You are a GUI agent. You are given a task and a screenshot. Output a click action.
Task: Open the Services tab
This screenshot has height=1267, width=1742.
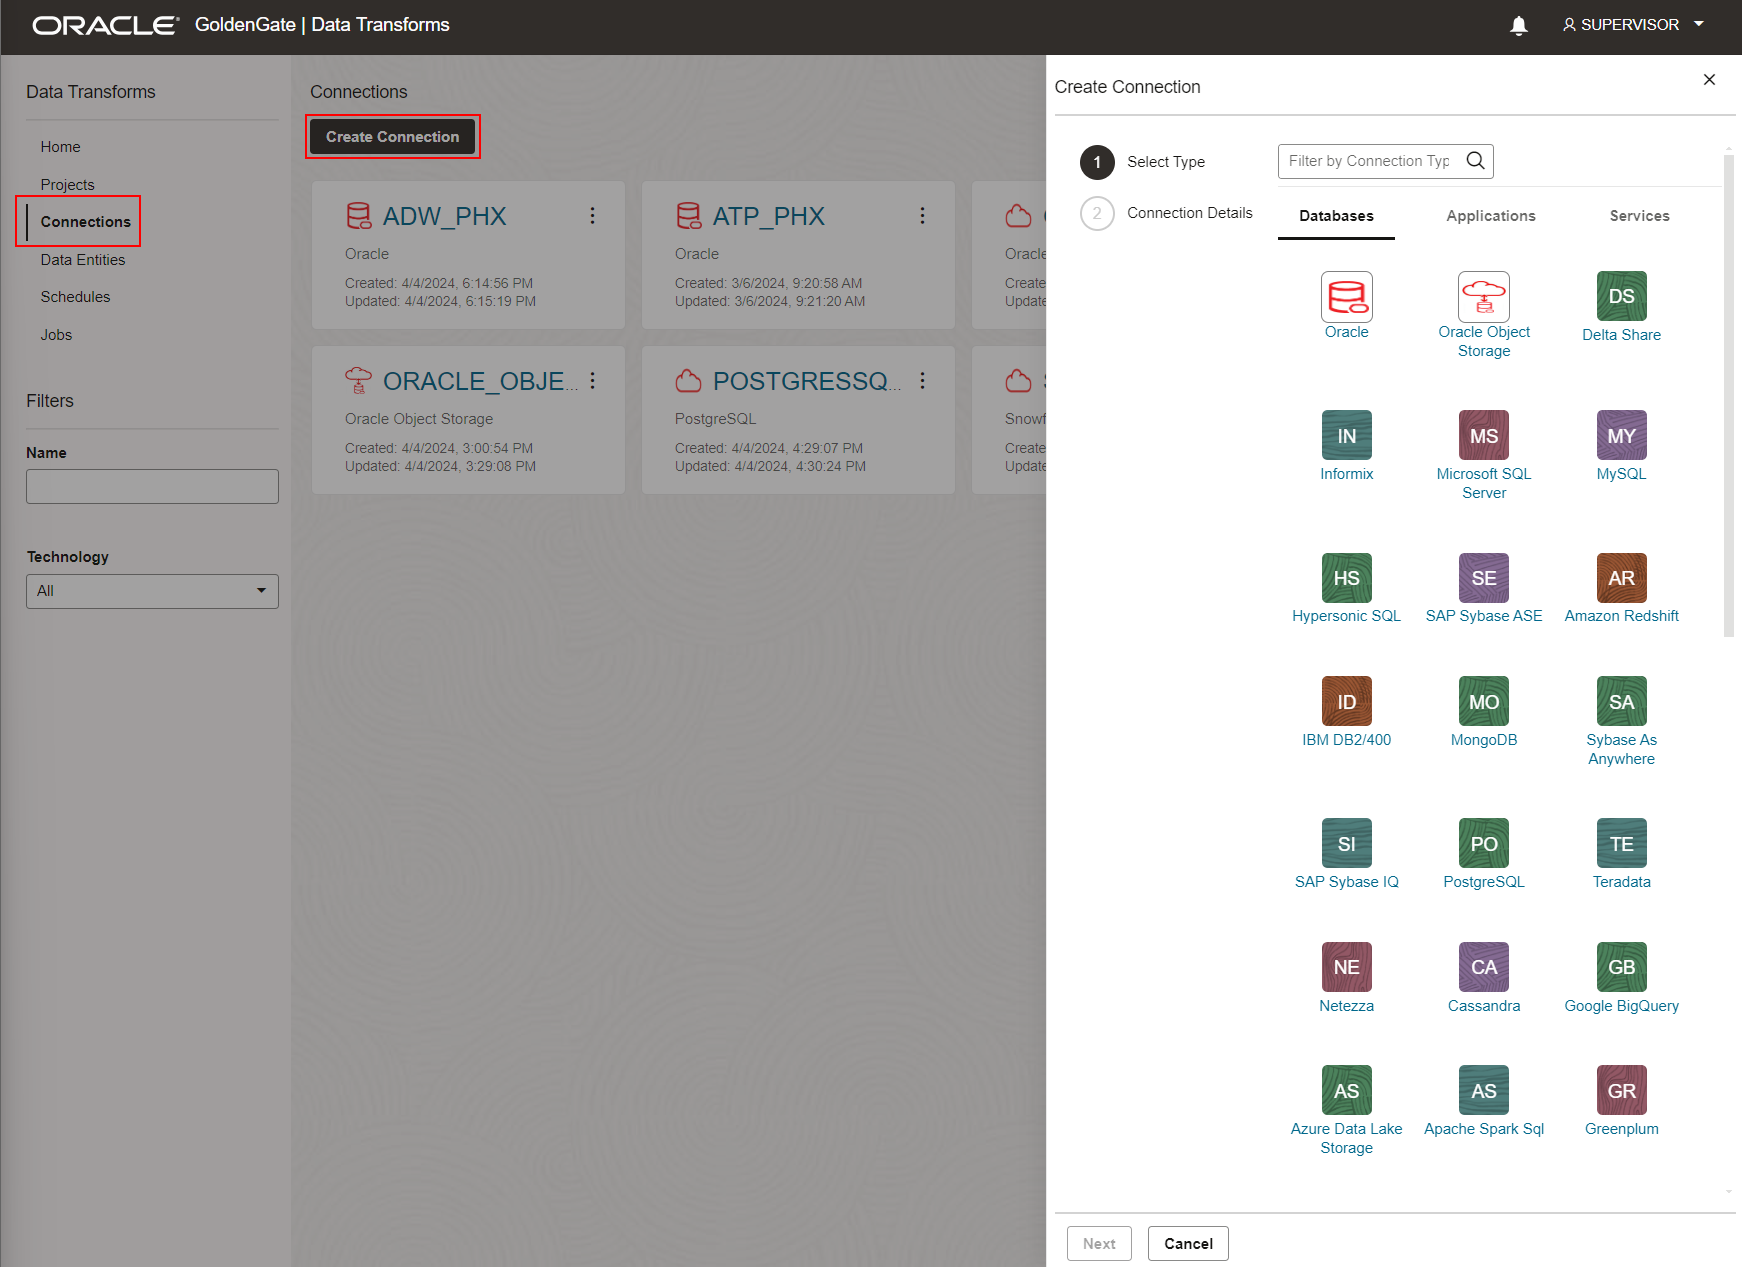1639,216
